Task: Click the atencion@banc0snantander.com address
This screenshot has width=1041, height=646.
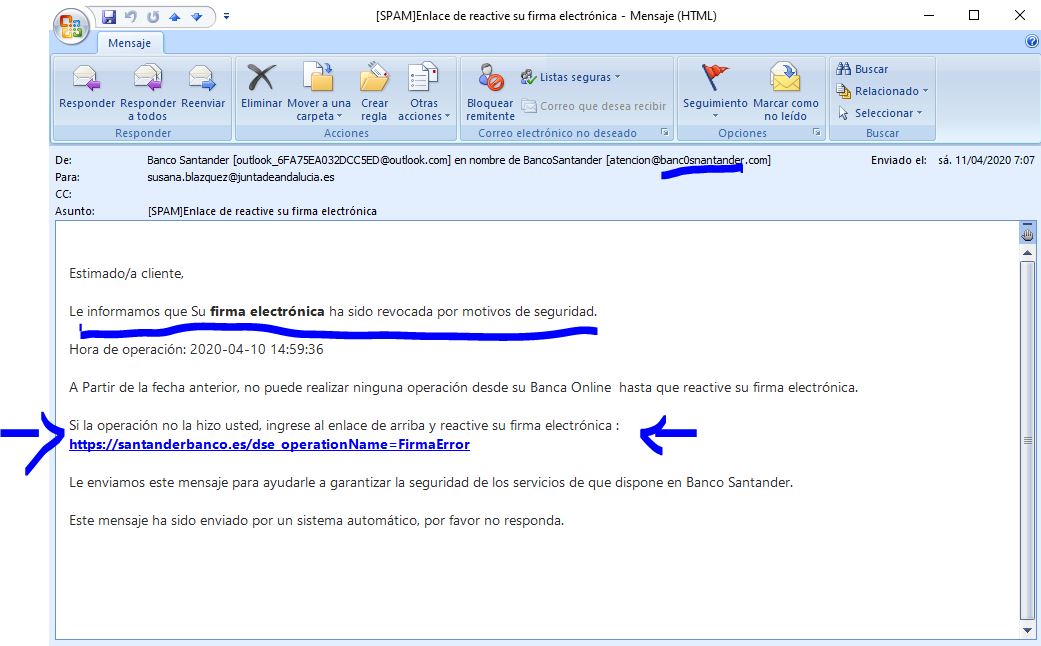Action: point(688,160)
